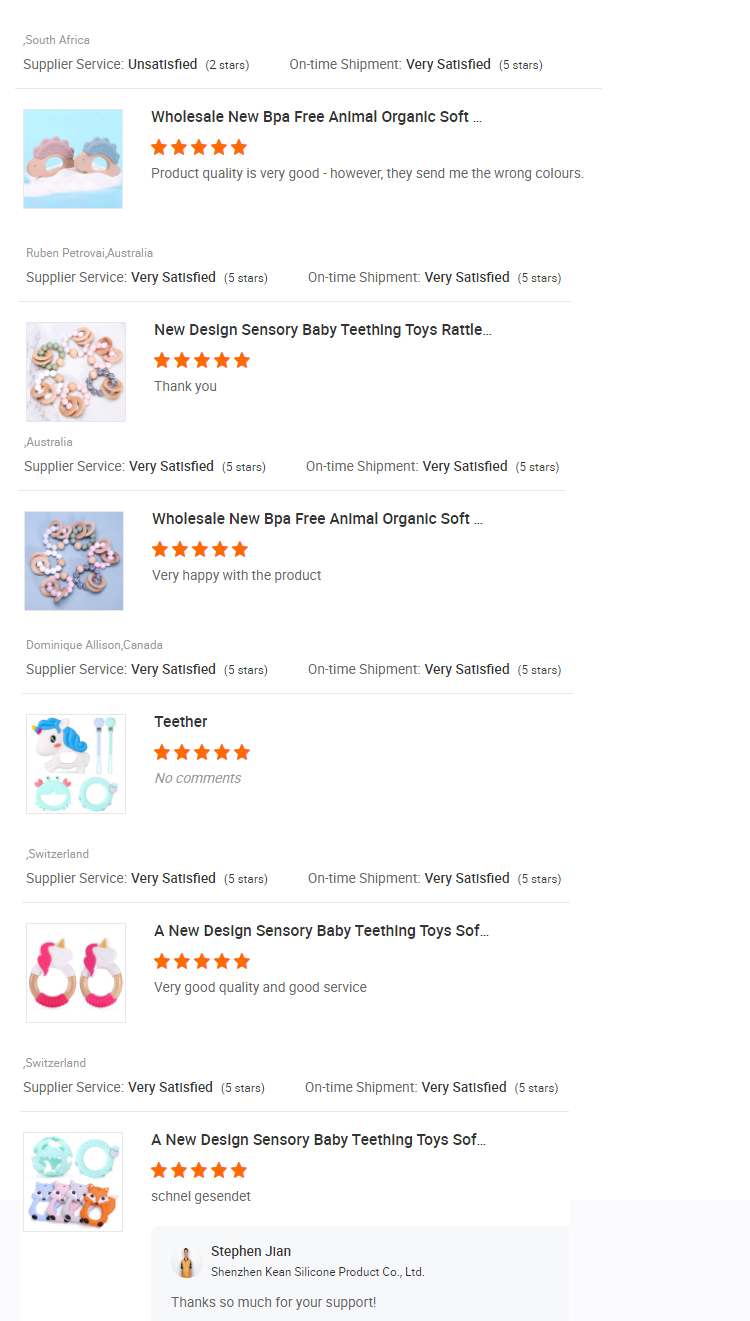This screenshot has width=750, height=1321.
Task: Open the hedgehog wooden teether thumbnail
Action: (73, 159)
